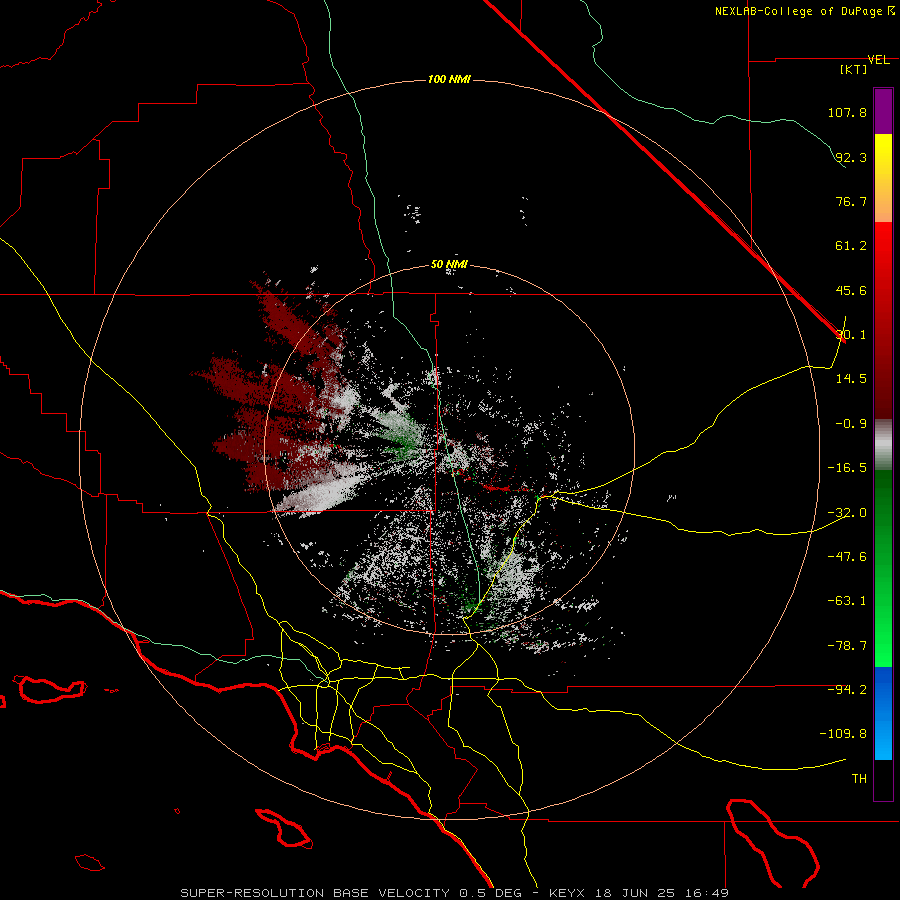This screenshot has width=900, height=900.
Task: Click the Super-Resolution Base Velocity caption
Action: [455, 893]
